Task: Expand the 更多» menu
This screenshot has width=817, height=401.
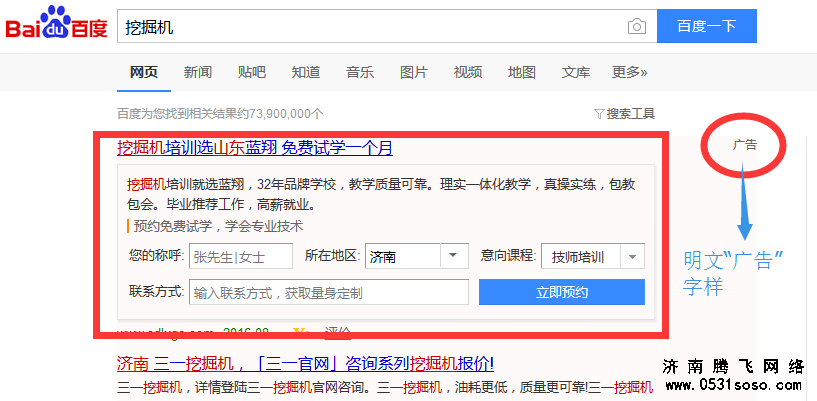Action: (x=629, y=72)
